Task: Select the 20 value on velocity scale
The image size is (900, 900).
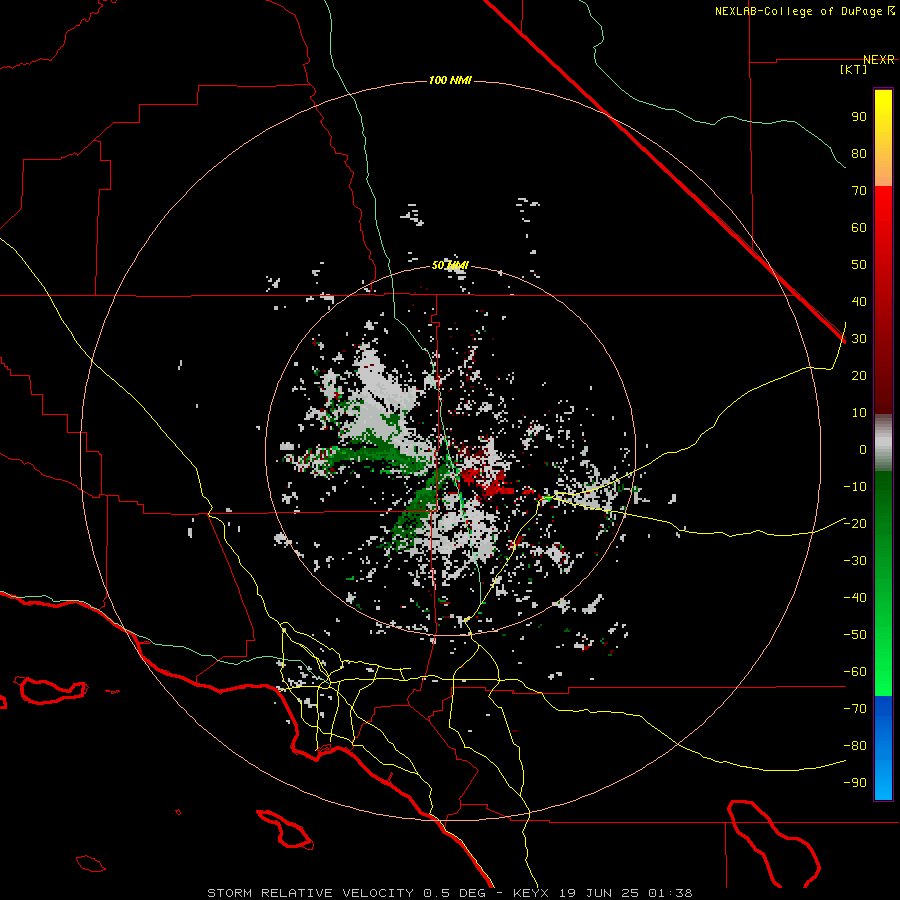Action: [x=859, y=376]
